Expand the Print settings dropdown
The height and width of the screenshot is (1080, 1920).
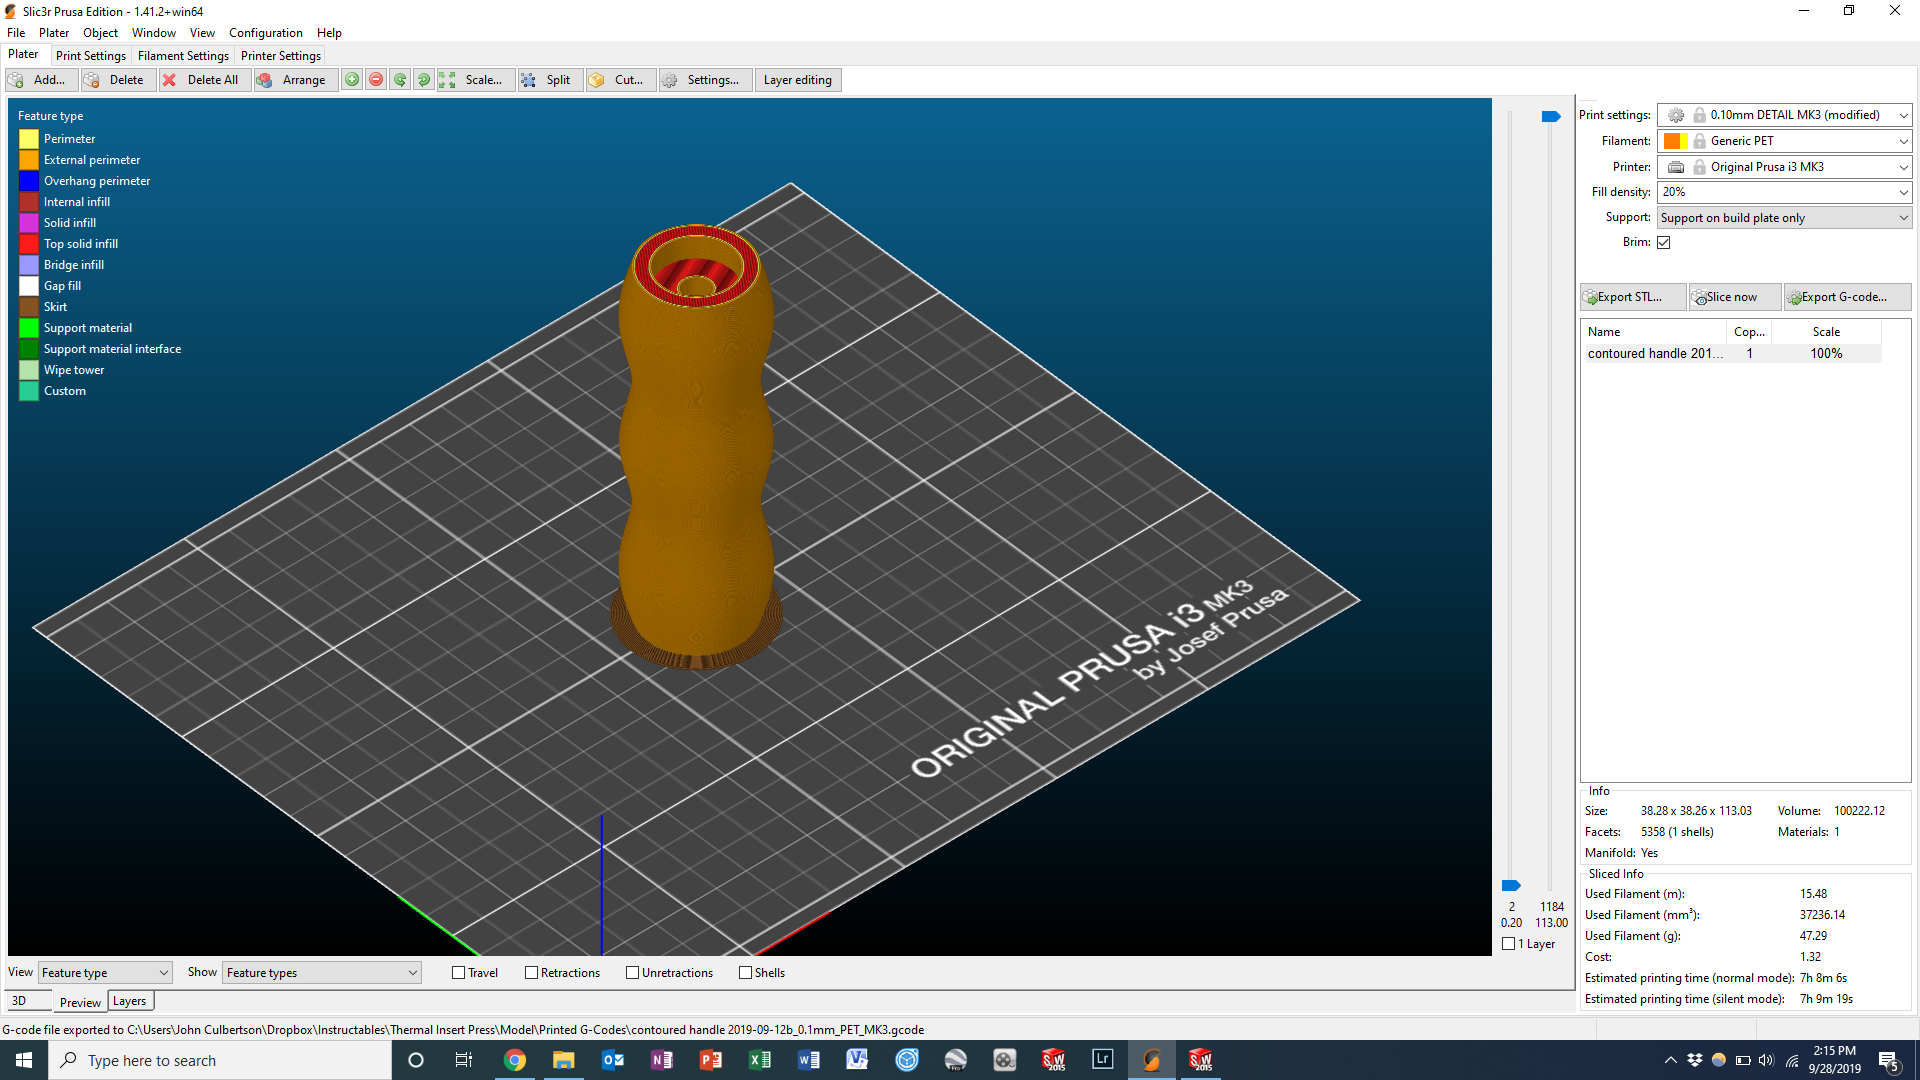tap(1904, 115)
